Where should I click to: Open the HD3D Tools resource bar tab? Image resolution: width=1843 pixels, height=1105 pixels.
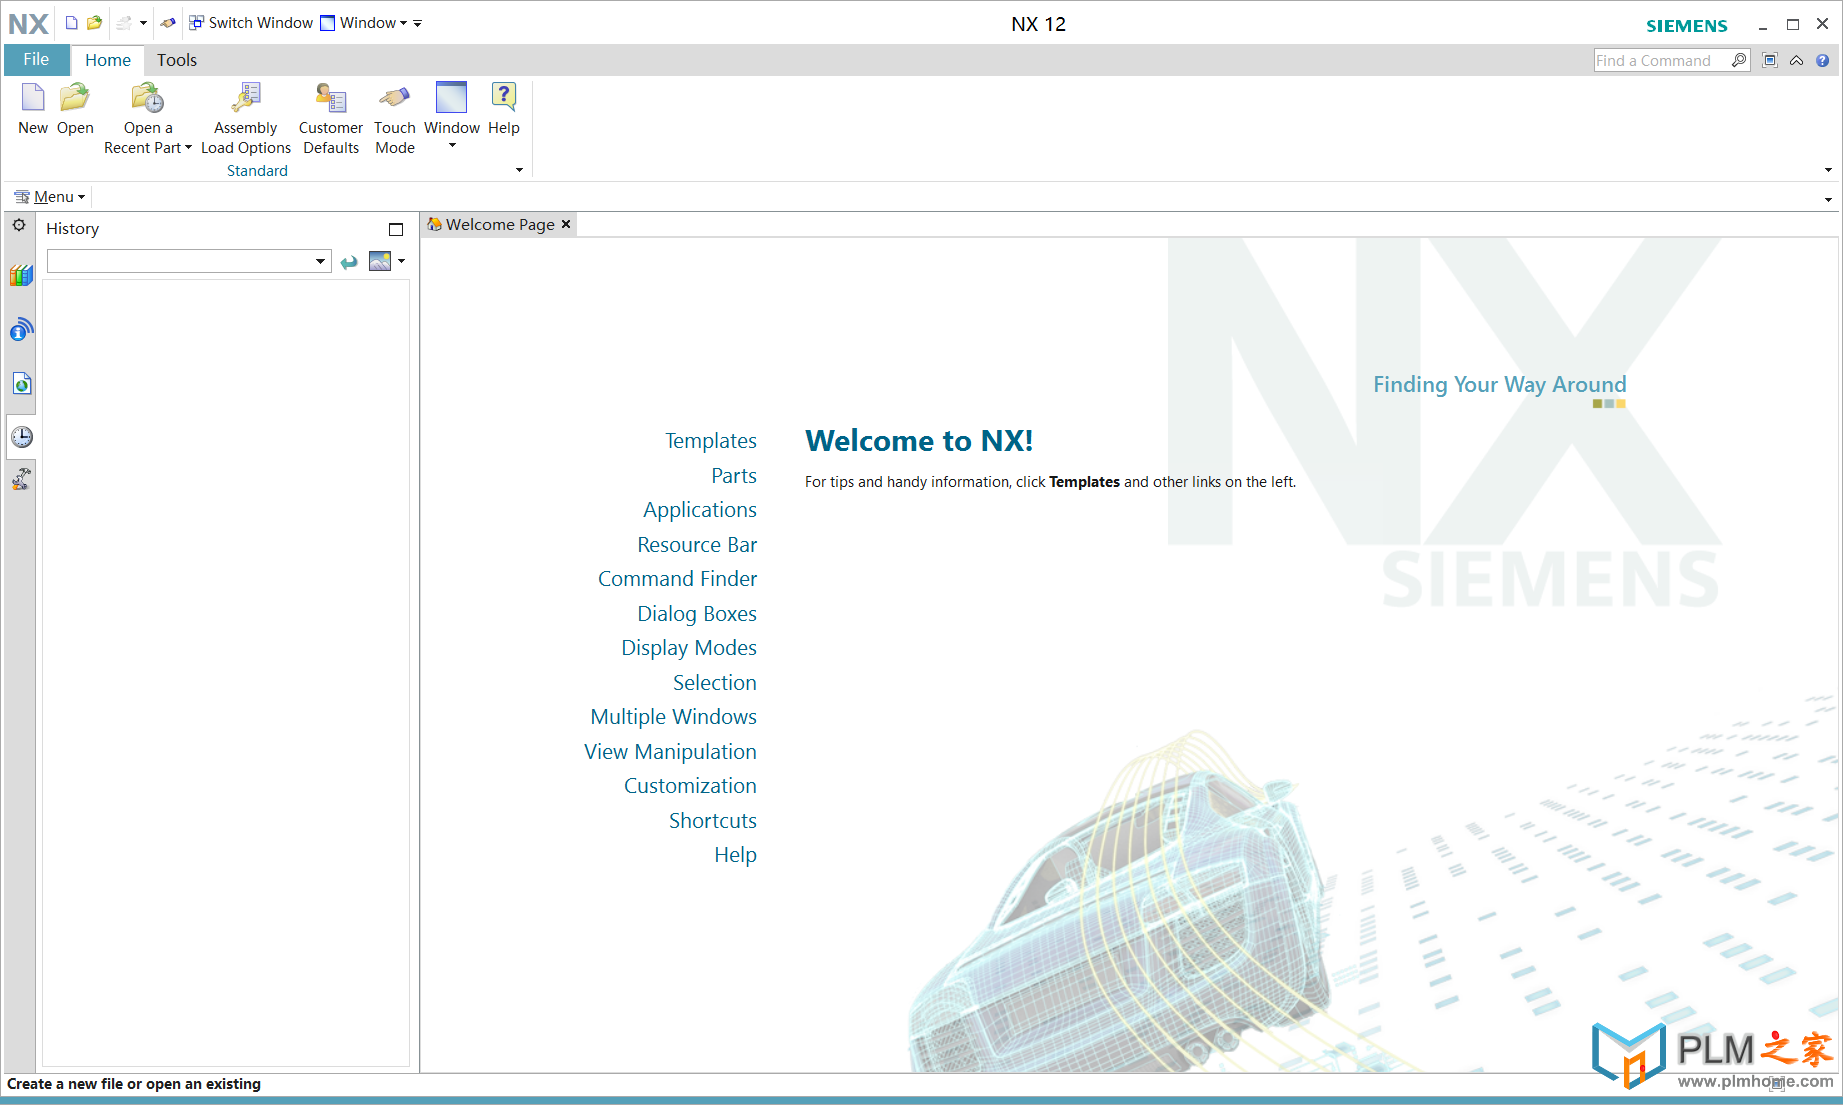[x=21, y=329]
